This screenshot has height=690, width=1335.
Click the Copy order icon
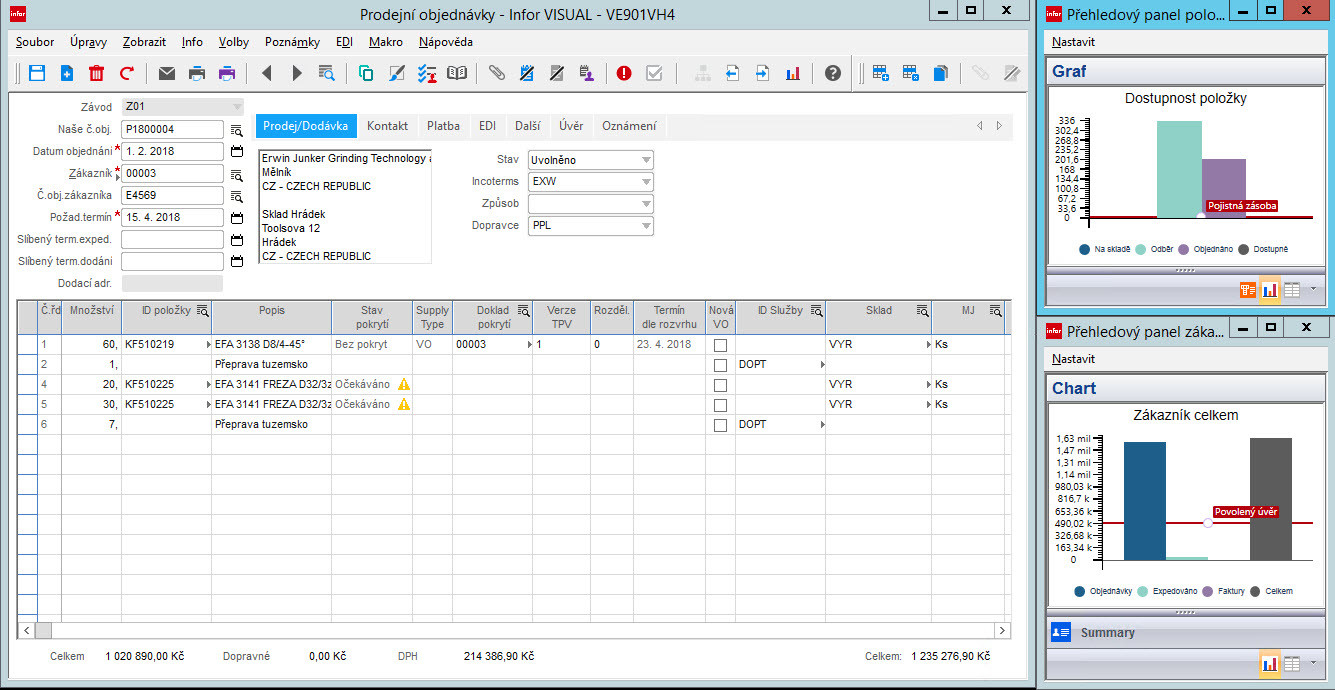point(366,73)
